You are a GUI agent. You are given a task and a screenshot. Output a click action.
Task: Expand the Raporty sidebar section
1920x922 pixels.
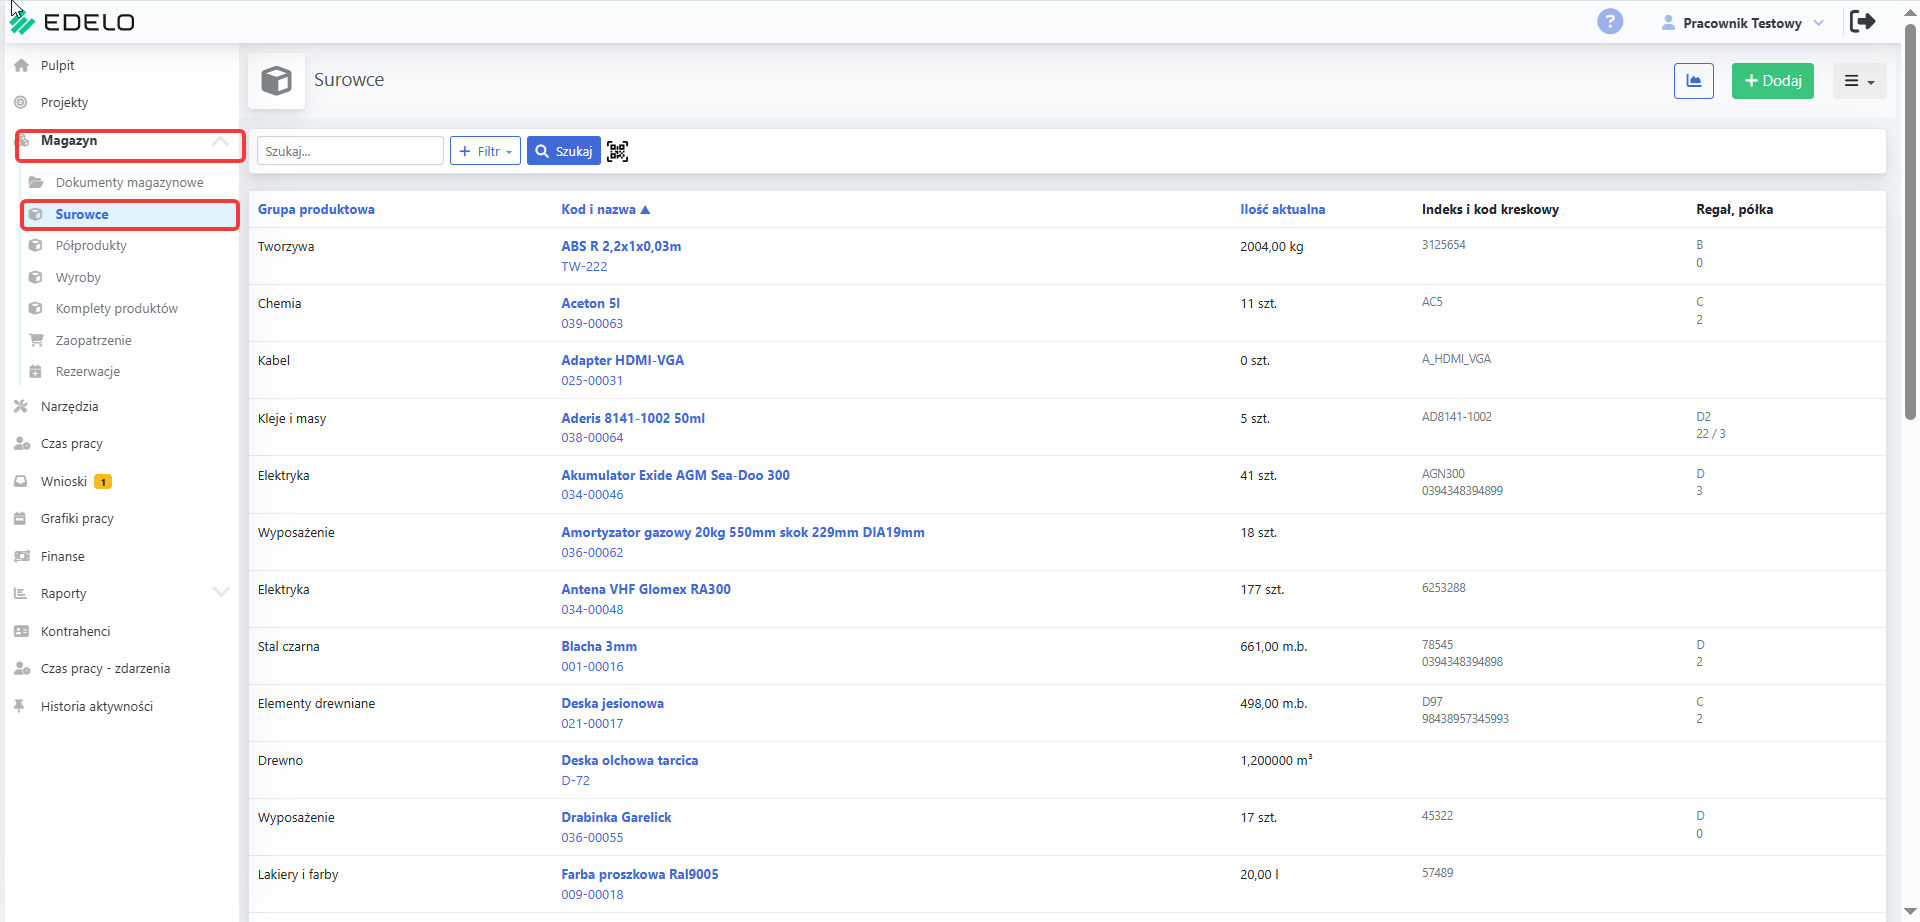[x=221, y=592]
